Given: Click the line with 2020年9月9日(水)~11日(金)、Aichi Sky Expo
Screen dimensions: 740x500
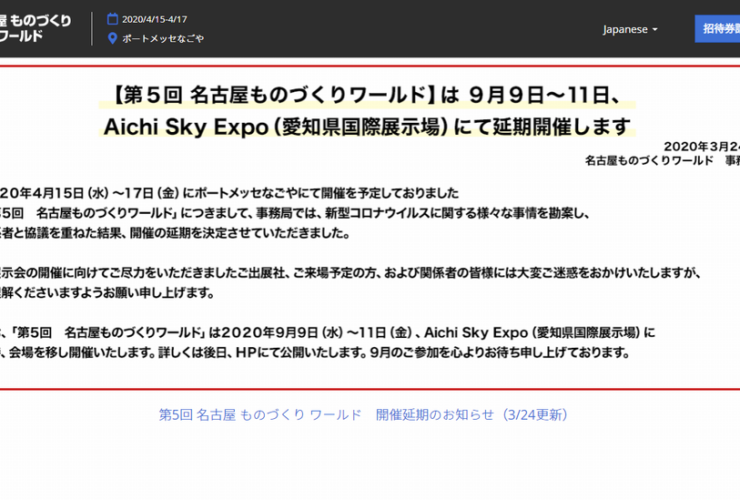Looking at the screenshot, I should [328, 332].
